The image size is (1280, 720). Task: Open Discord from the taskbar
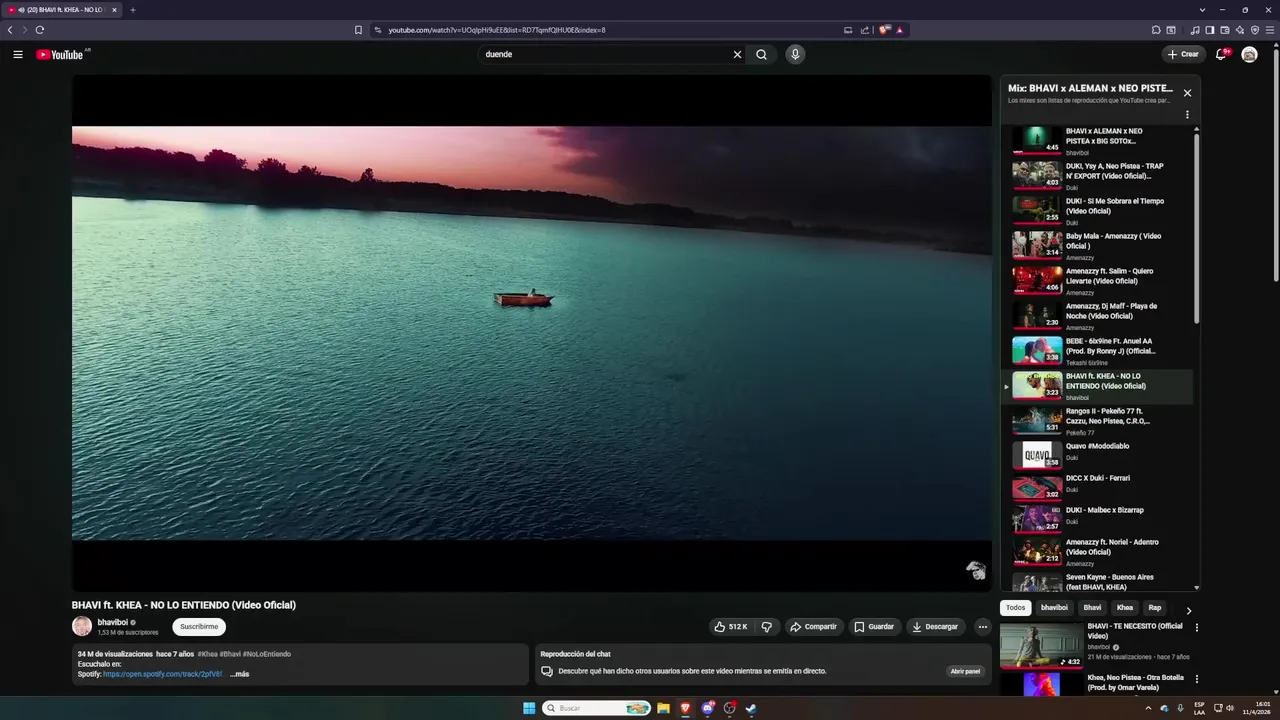click(x=707, y=708)
